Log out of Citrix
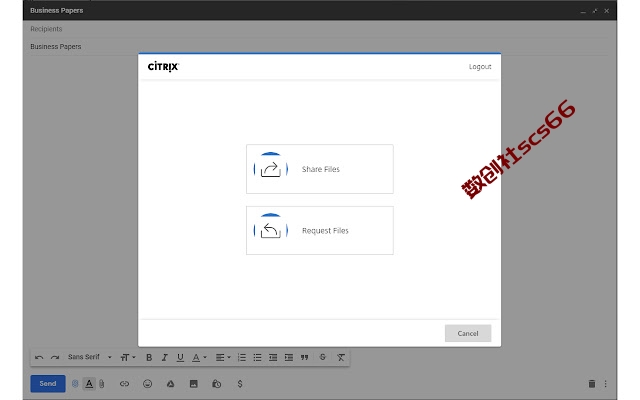The width and height of the screenshot is (640, 400). 480,67
